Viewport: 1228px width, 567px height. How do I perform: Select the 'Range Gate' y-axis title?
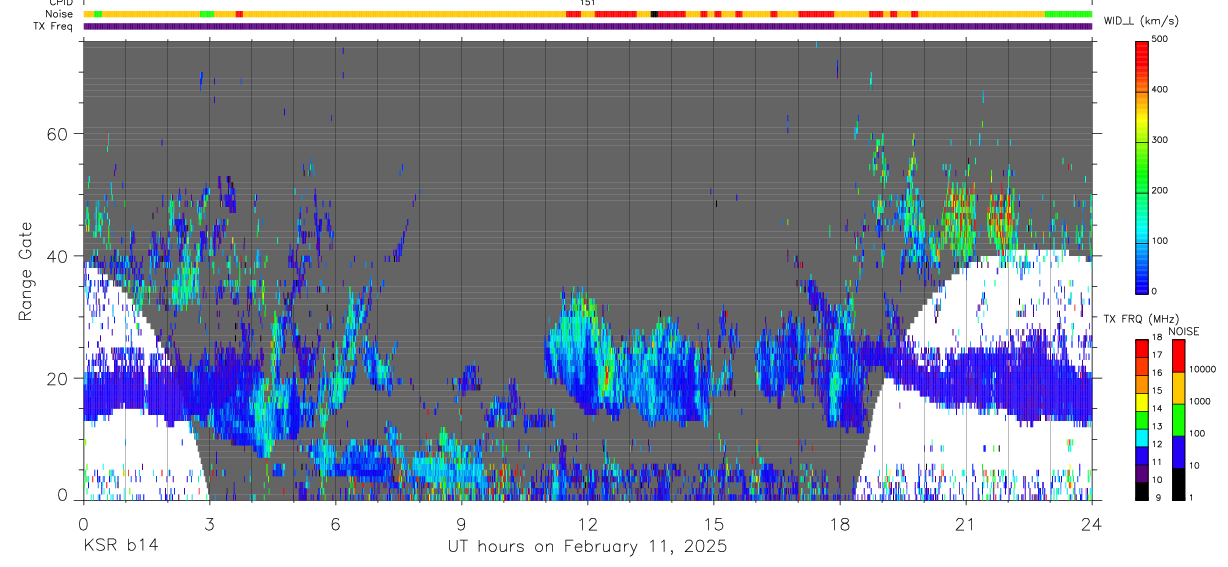(25, 271)
